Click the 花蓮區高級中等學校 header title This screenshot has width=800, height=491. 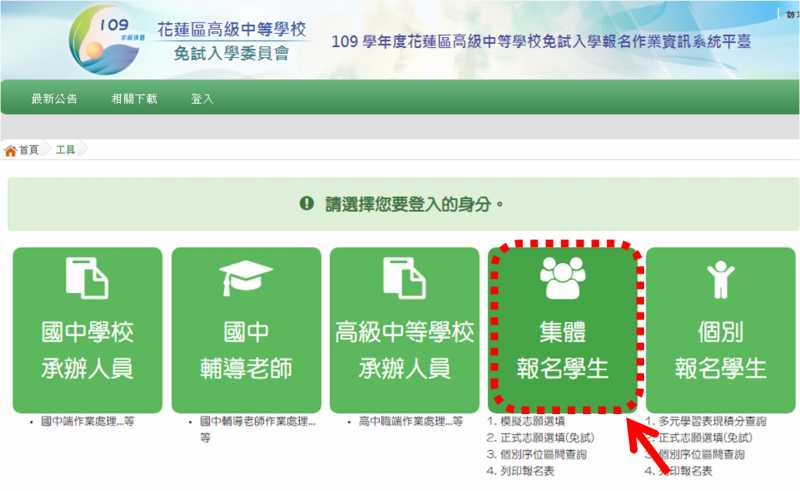tap(232, 29)
